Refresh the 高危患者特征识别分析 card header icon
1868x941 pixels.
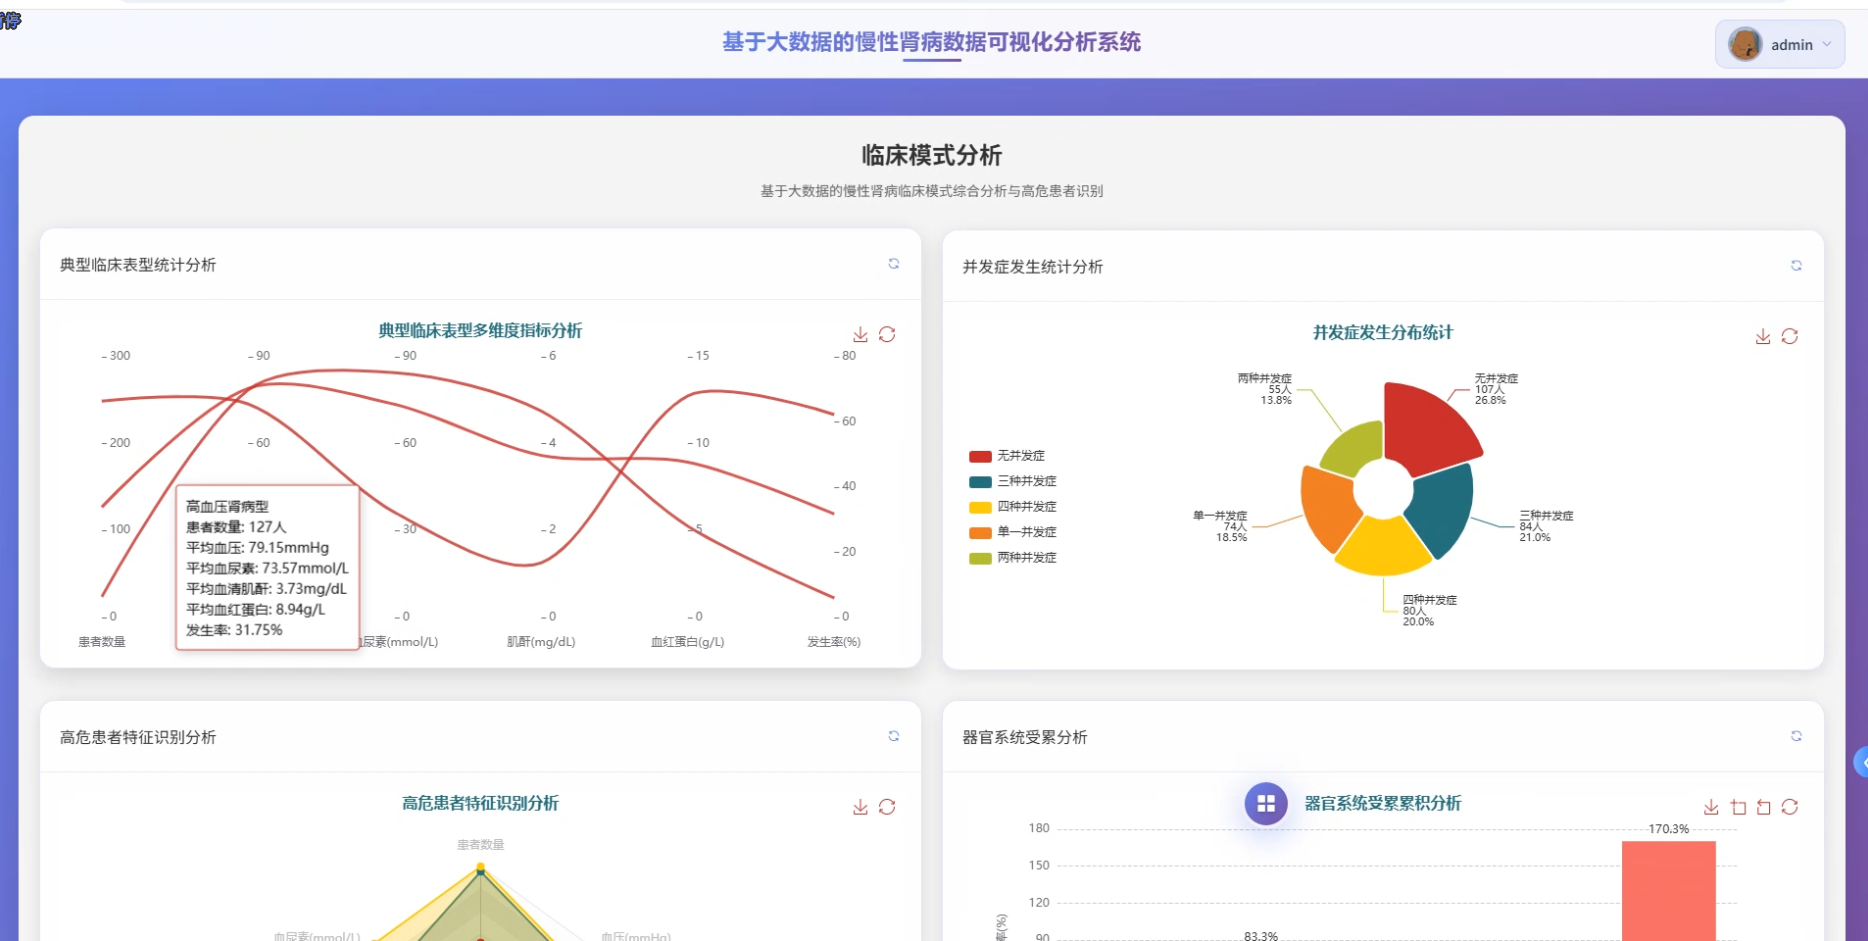(894, 736)
